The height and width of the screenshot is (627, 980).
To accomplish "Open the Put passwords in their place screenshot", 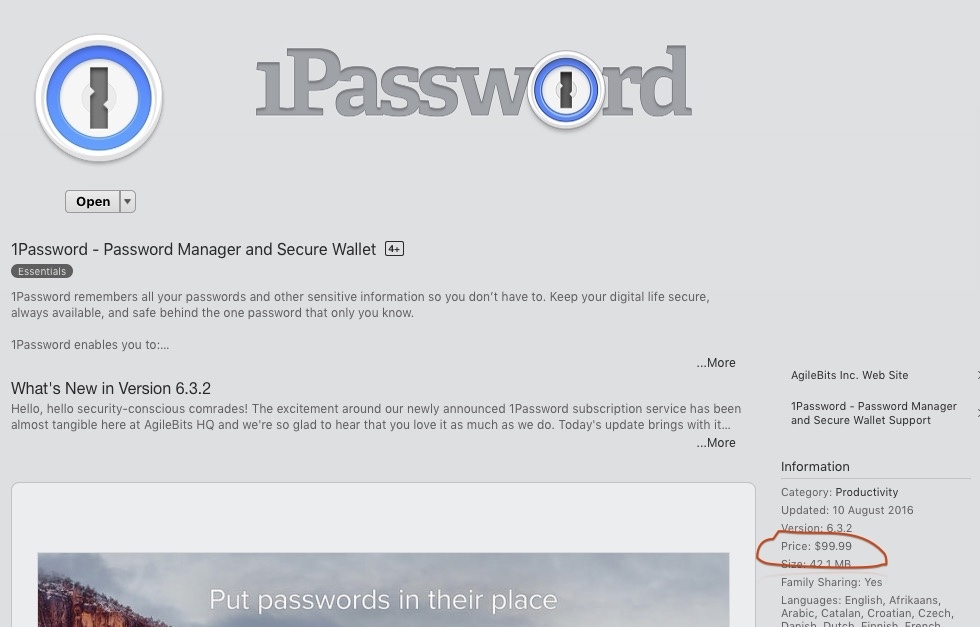I will (x=383, y=589).
